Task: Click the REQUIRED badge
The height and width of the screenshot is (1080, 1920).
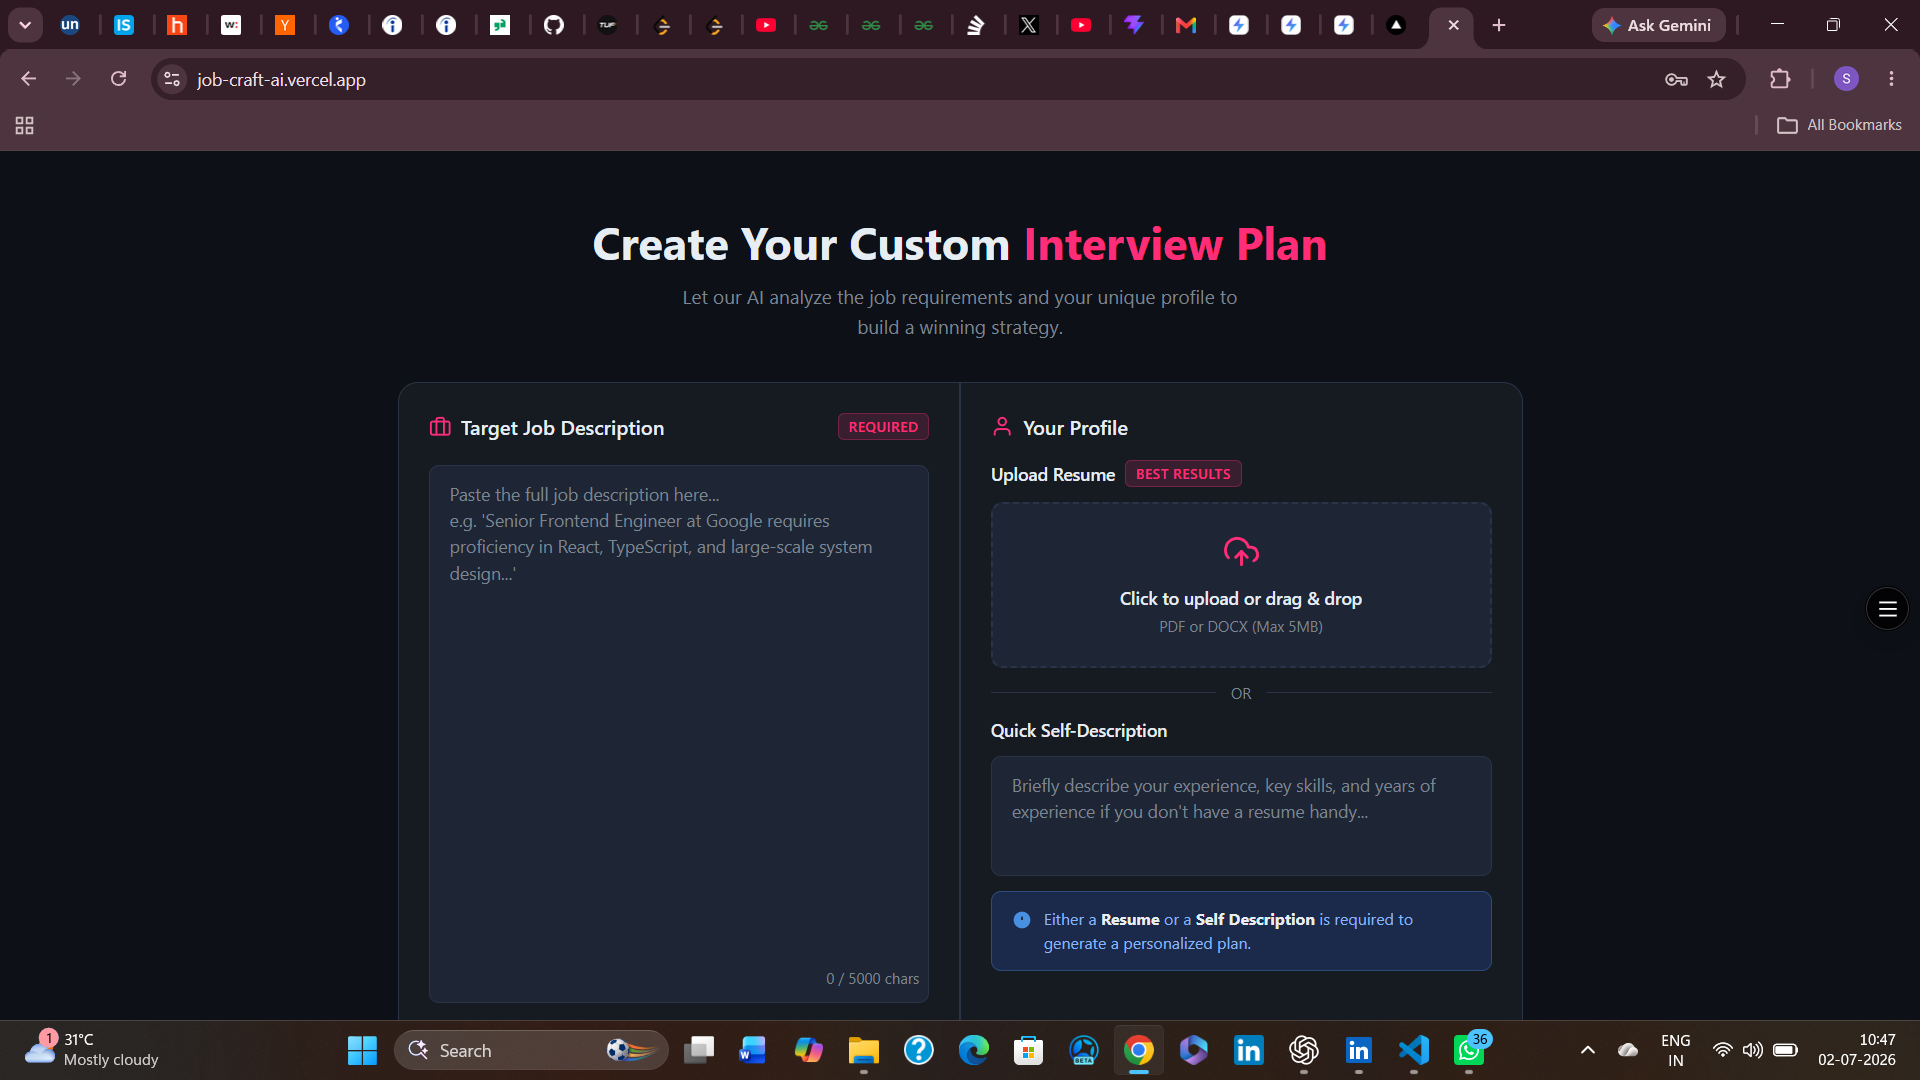Action: pos(883,427)
